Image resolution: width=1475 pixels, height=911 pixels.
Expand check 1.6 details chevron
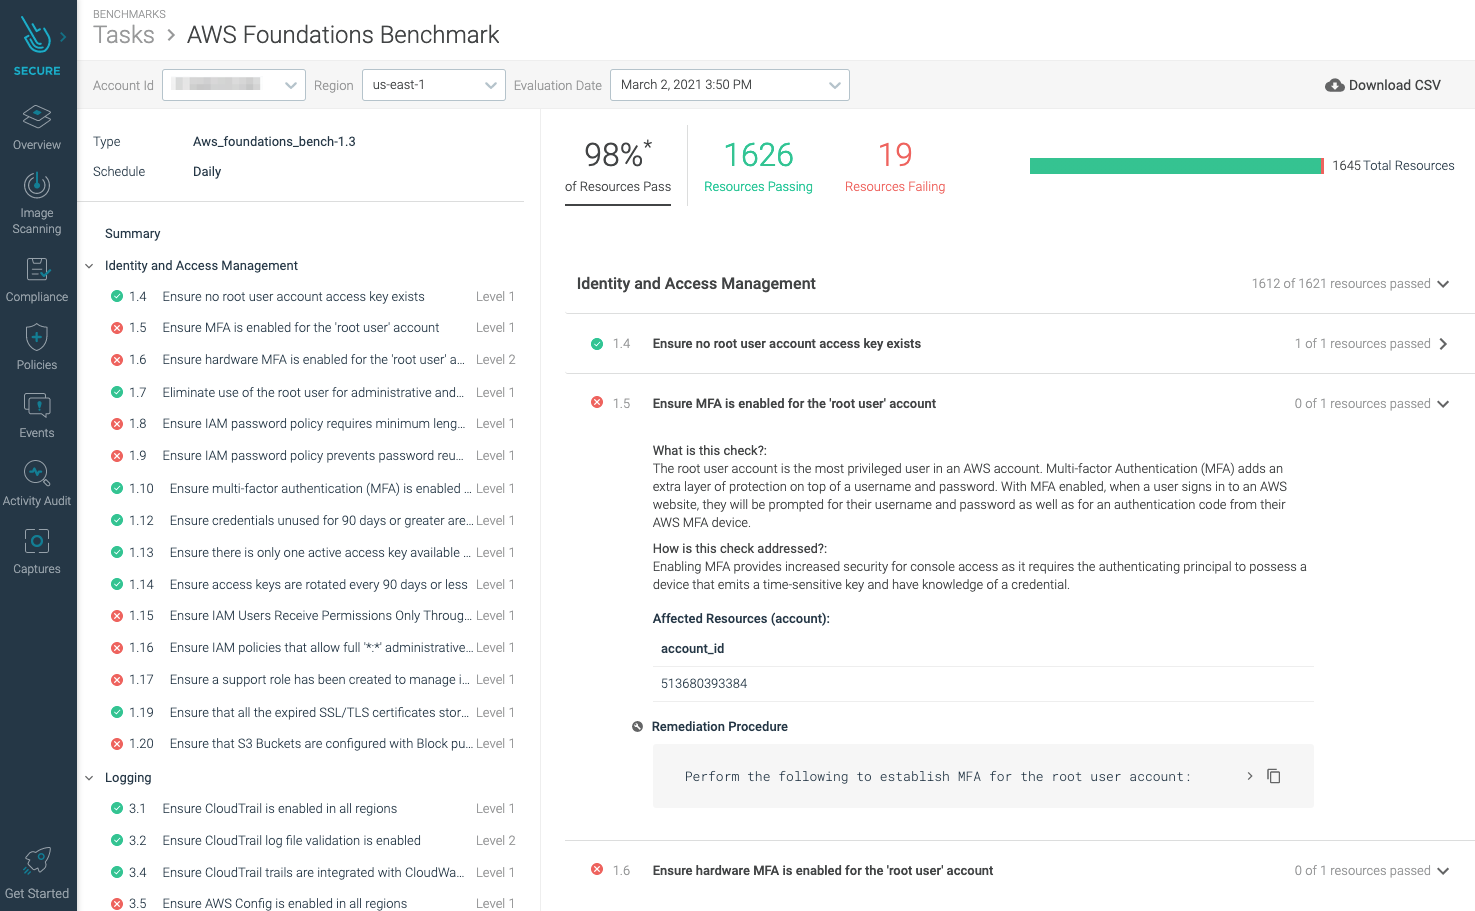1443,871
